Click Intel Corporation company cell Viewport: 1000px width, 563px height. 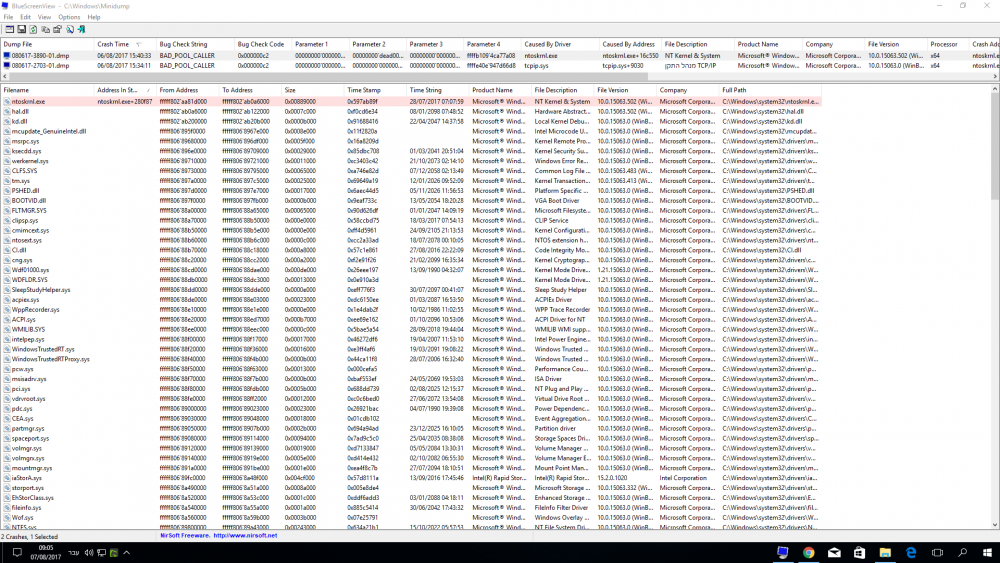click(683, 478)
